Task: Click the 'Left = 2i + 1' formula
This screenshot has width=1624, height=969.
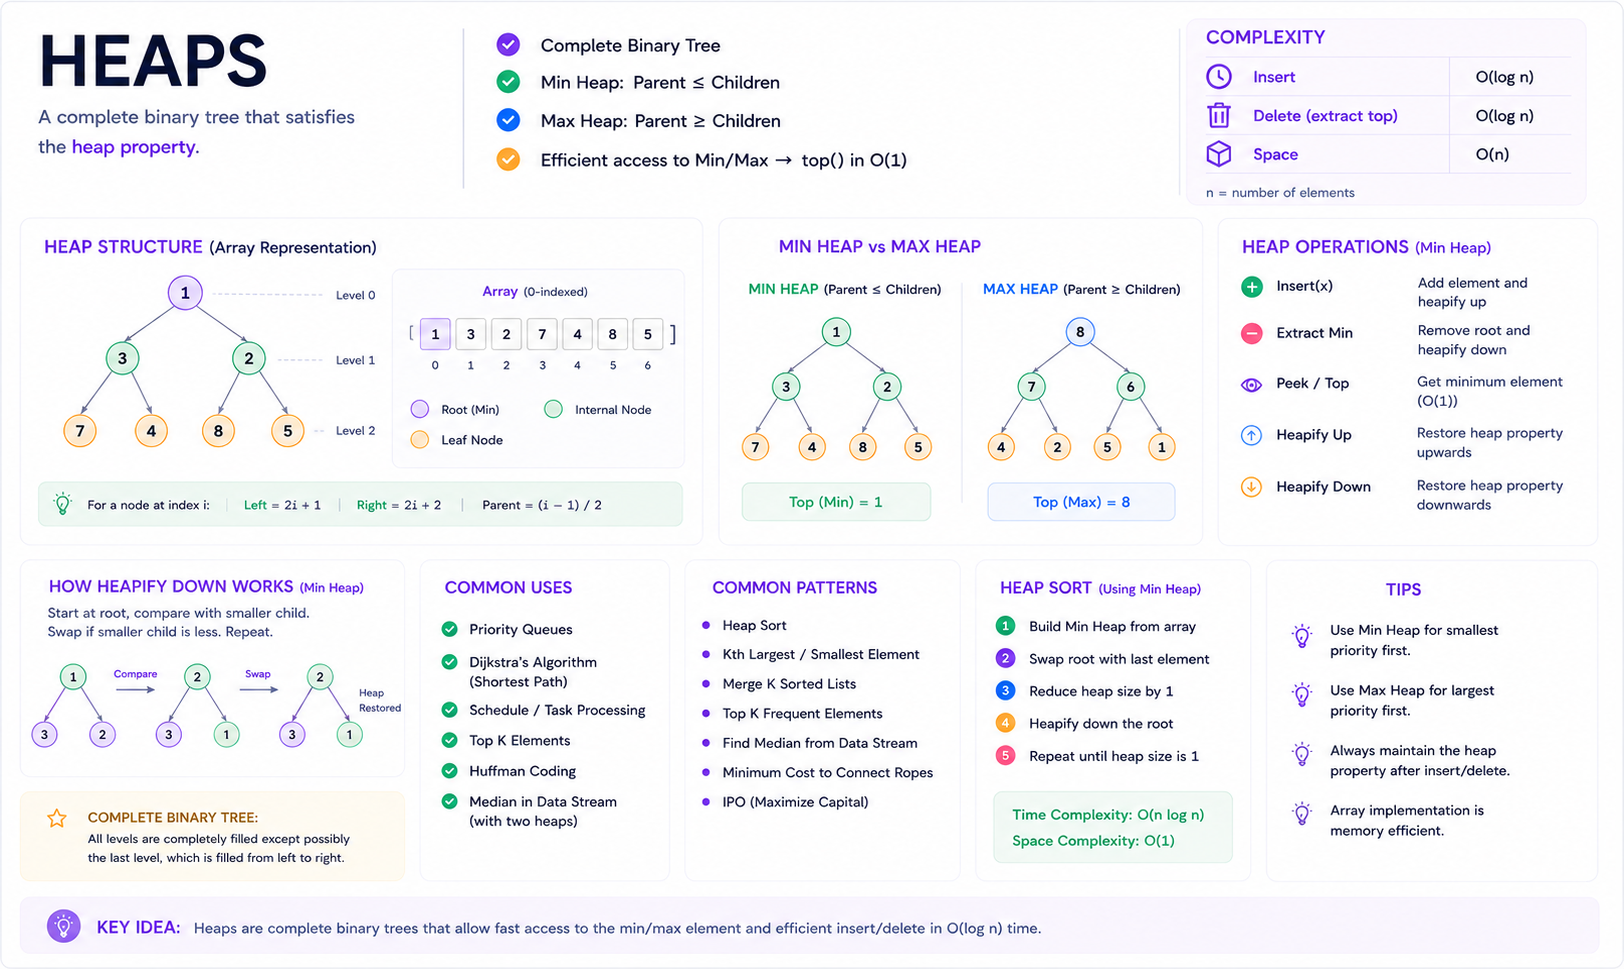Action: click(x=282, y=505)
